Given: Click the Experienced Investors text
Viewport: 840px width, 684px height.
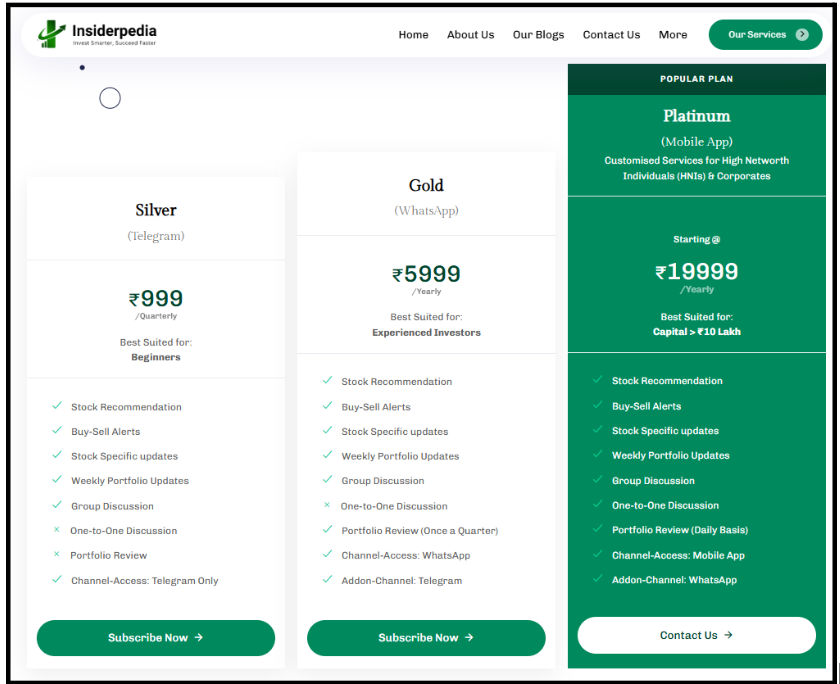Looking at the screenshot, I should pos(426,333).
